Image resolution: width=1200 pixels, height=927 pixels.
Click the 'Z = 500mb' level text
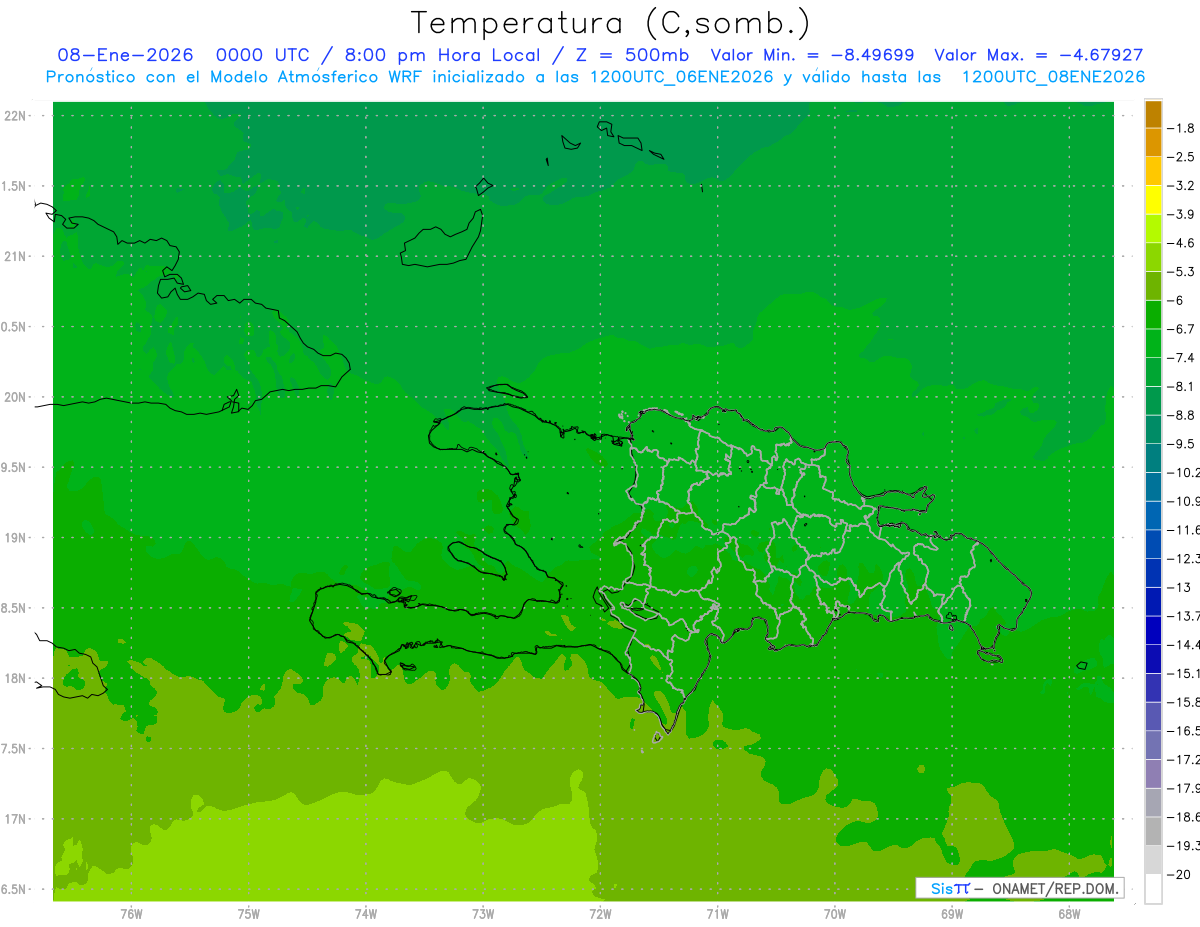(x=628, y=56)
